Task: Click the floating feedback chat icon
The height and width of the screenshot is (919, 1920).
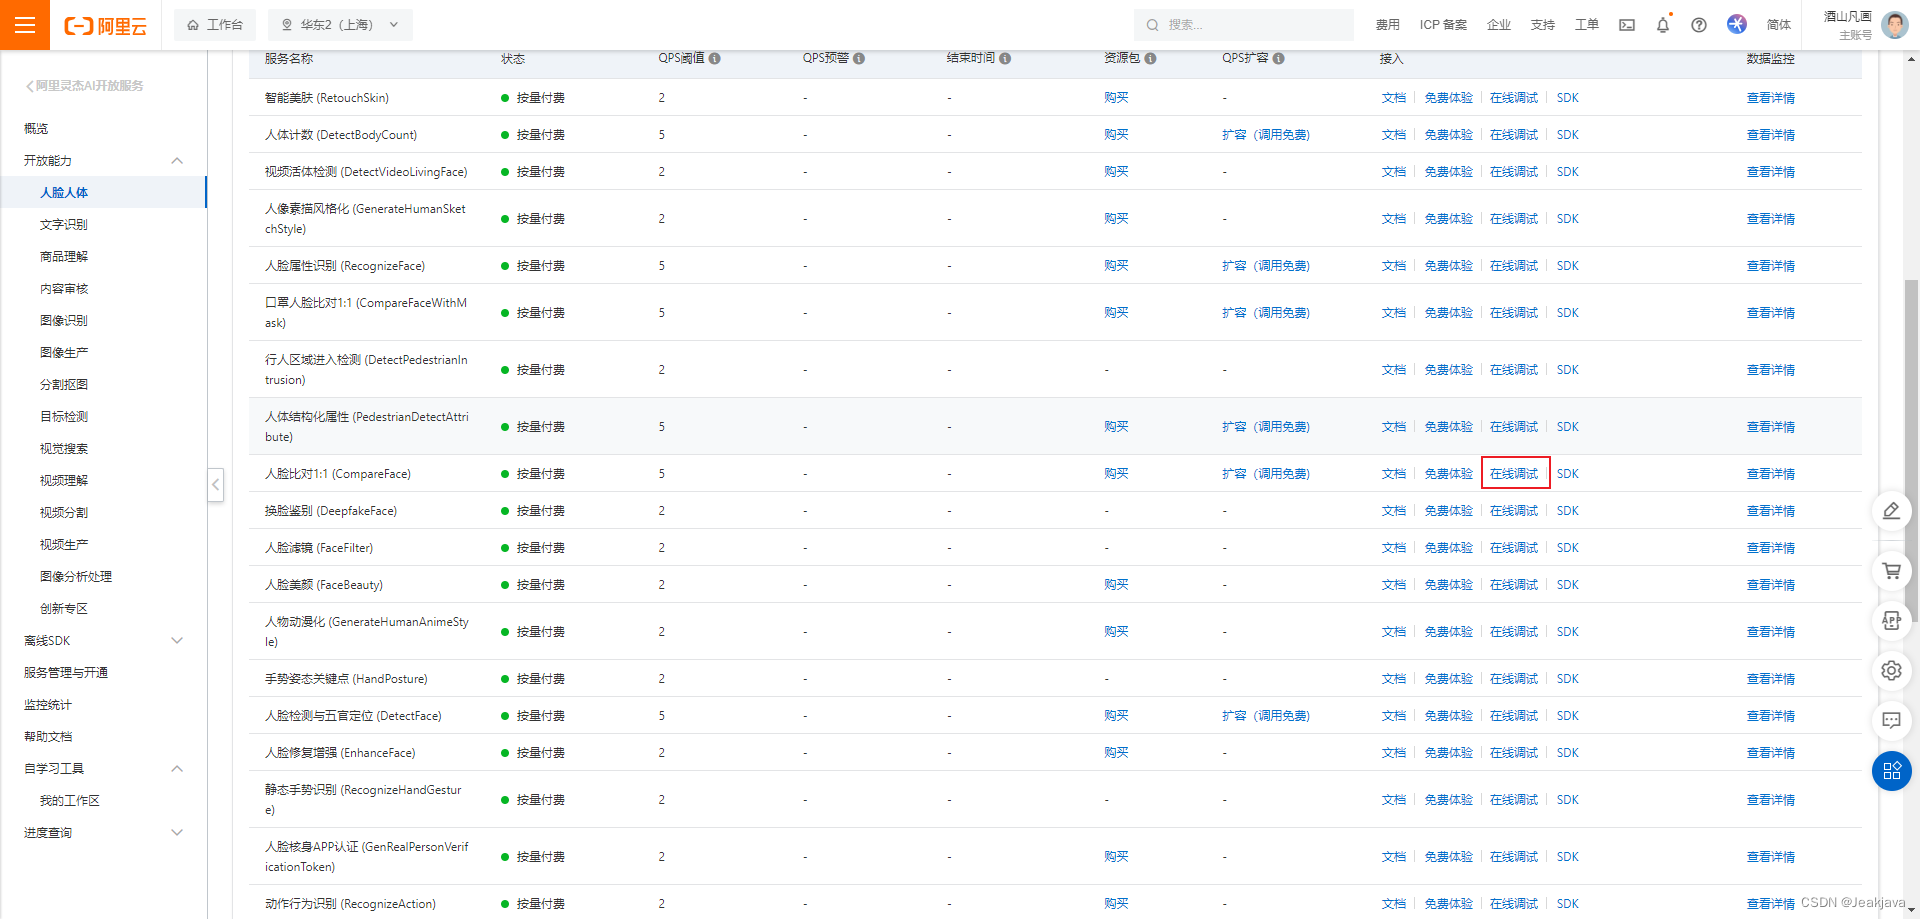Action: (1891, 721)
